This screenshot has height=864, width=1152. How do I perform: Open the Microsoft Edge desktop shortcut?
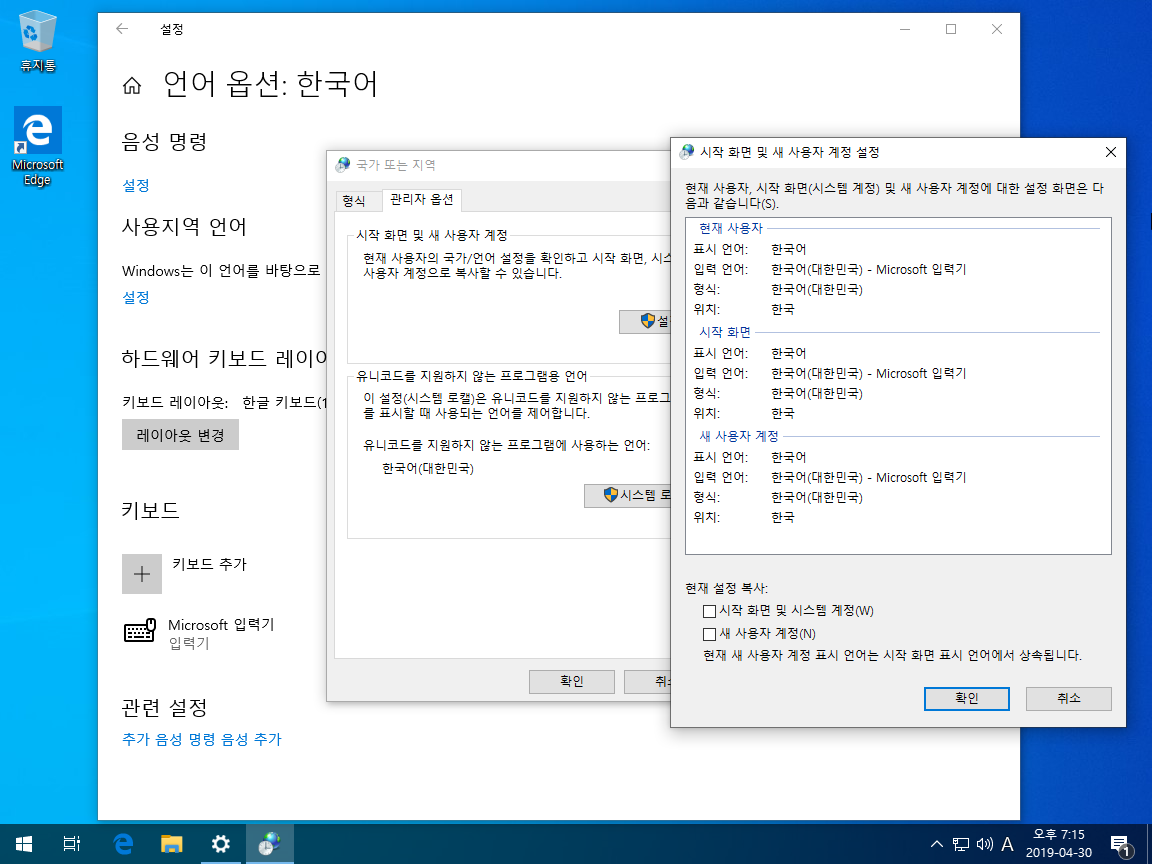37,147
